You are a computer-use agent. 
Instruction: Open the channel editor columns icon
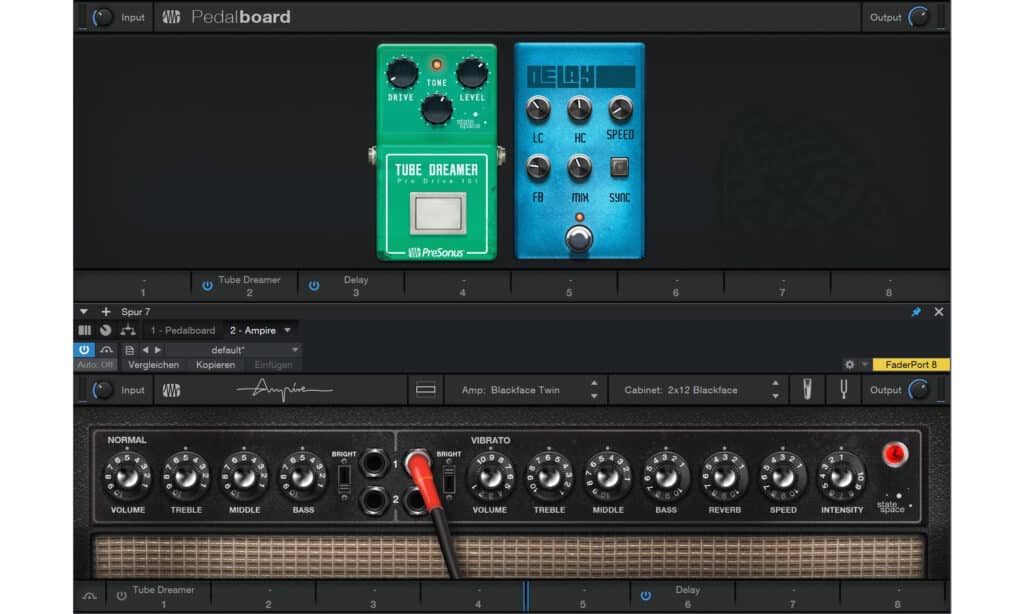[84, 331]
